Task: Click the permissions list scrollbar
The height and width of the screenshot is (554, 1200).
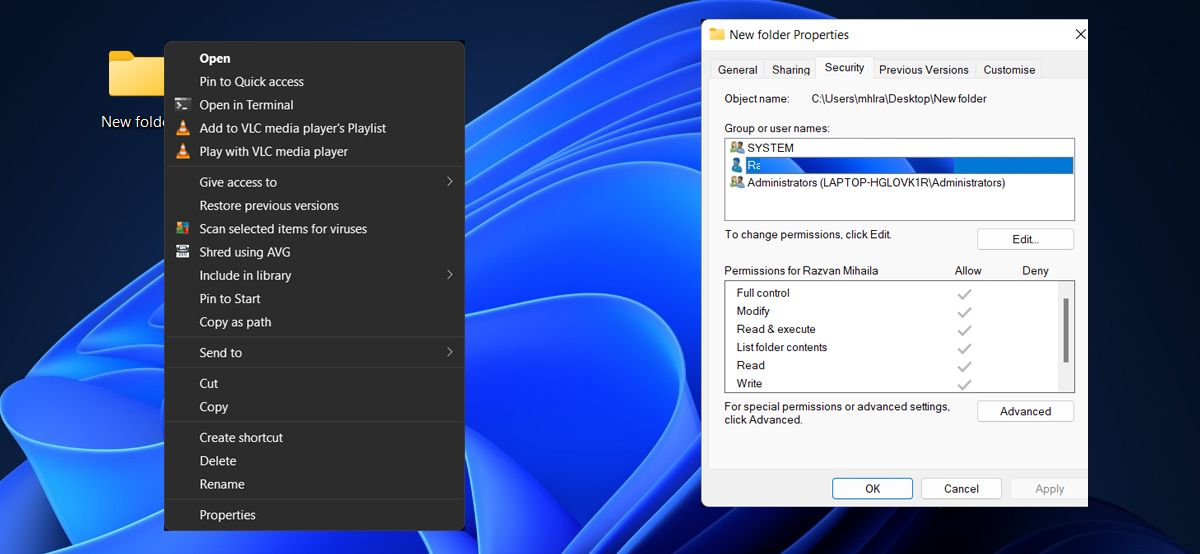Action: (x=1066, y=330)
